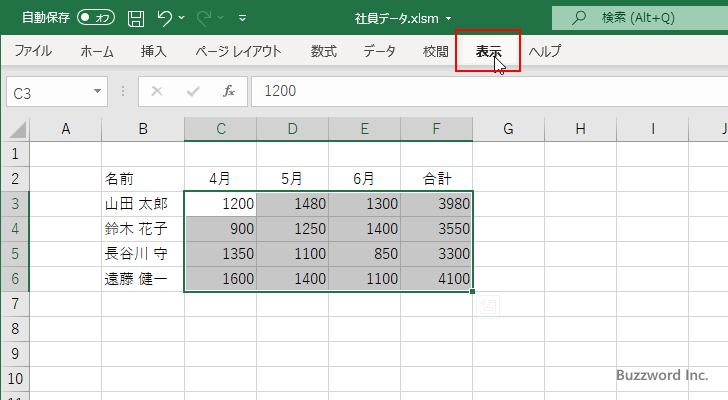The image size is (728, 400).
Task: Click the 5月 header cell
Action: pos(292,179)
